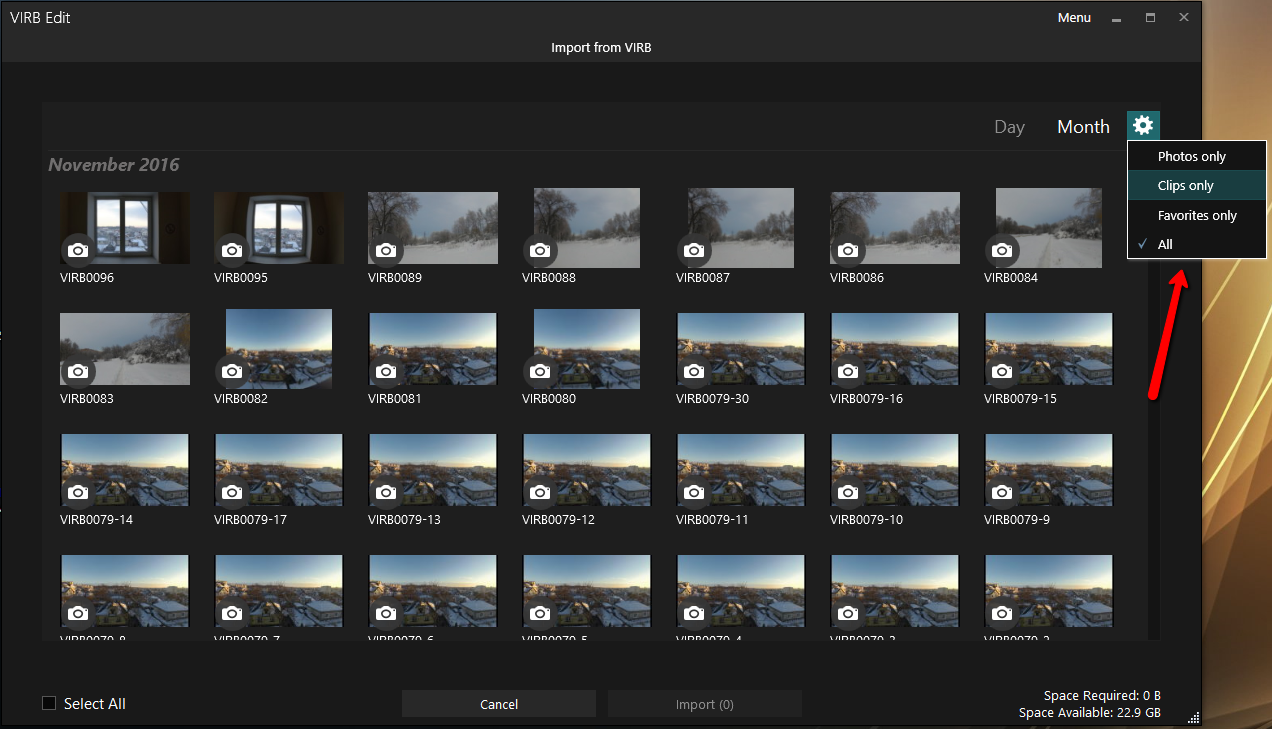Click the Import (0) button
Screen dimensions: 1272x729
[704, 704]
